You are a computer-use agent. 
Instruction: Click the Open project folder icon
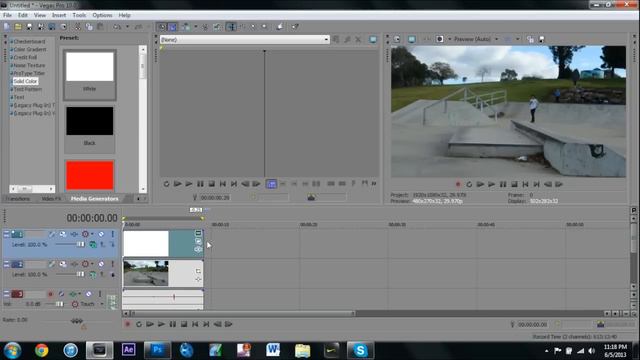(x=18, y=27)
